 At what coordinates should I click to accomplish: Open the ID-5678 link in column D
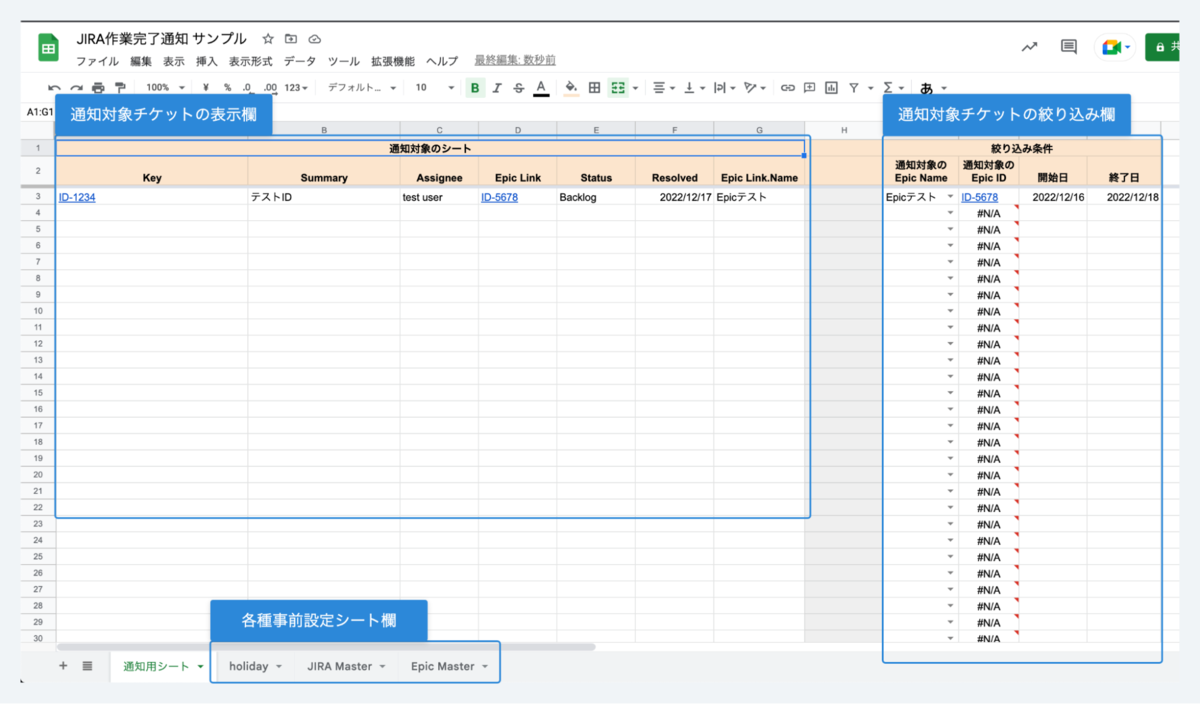pos(499,197)
